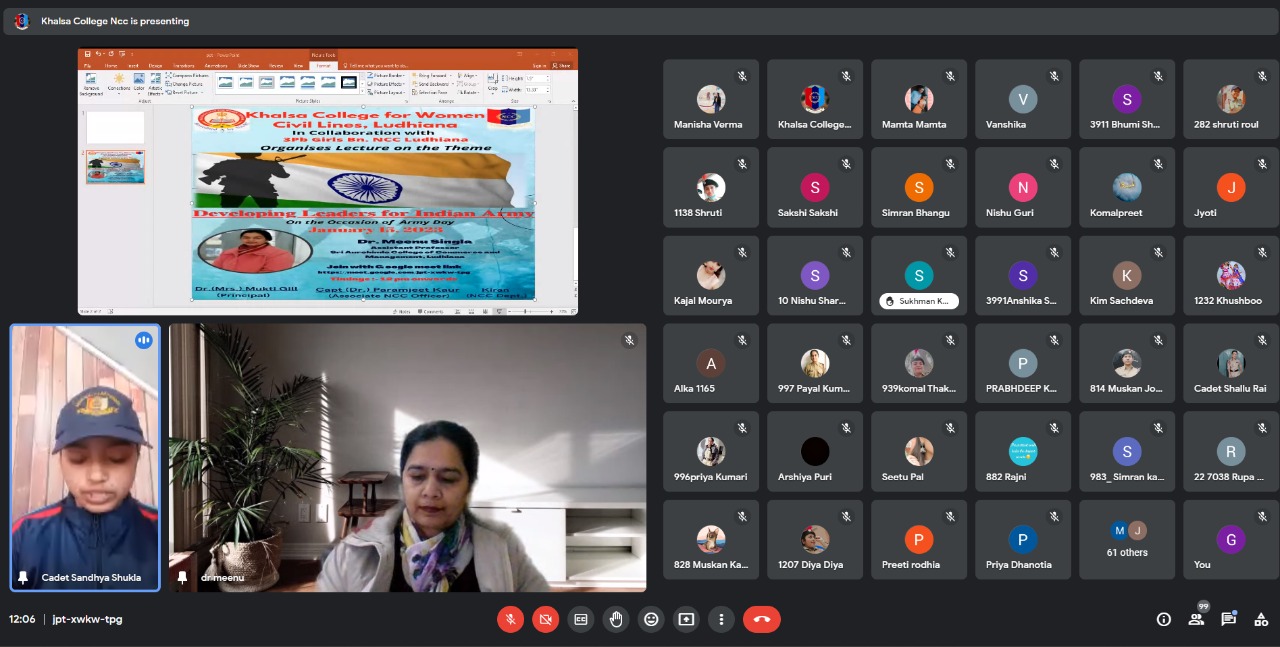Click Remove Background in the shared PowerPoint

(x=91, y=84)
